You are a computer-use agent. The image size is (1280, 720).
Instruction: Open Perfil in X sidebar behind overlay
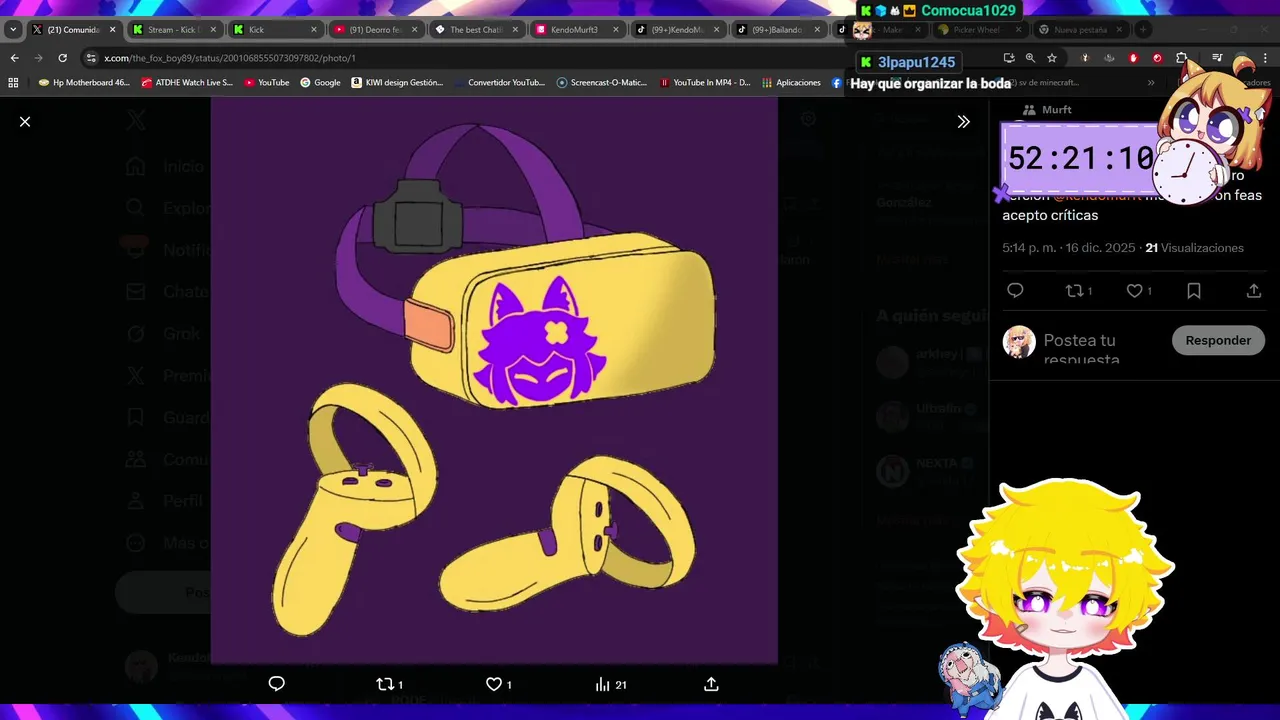click(165, 501)
